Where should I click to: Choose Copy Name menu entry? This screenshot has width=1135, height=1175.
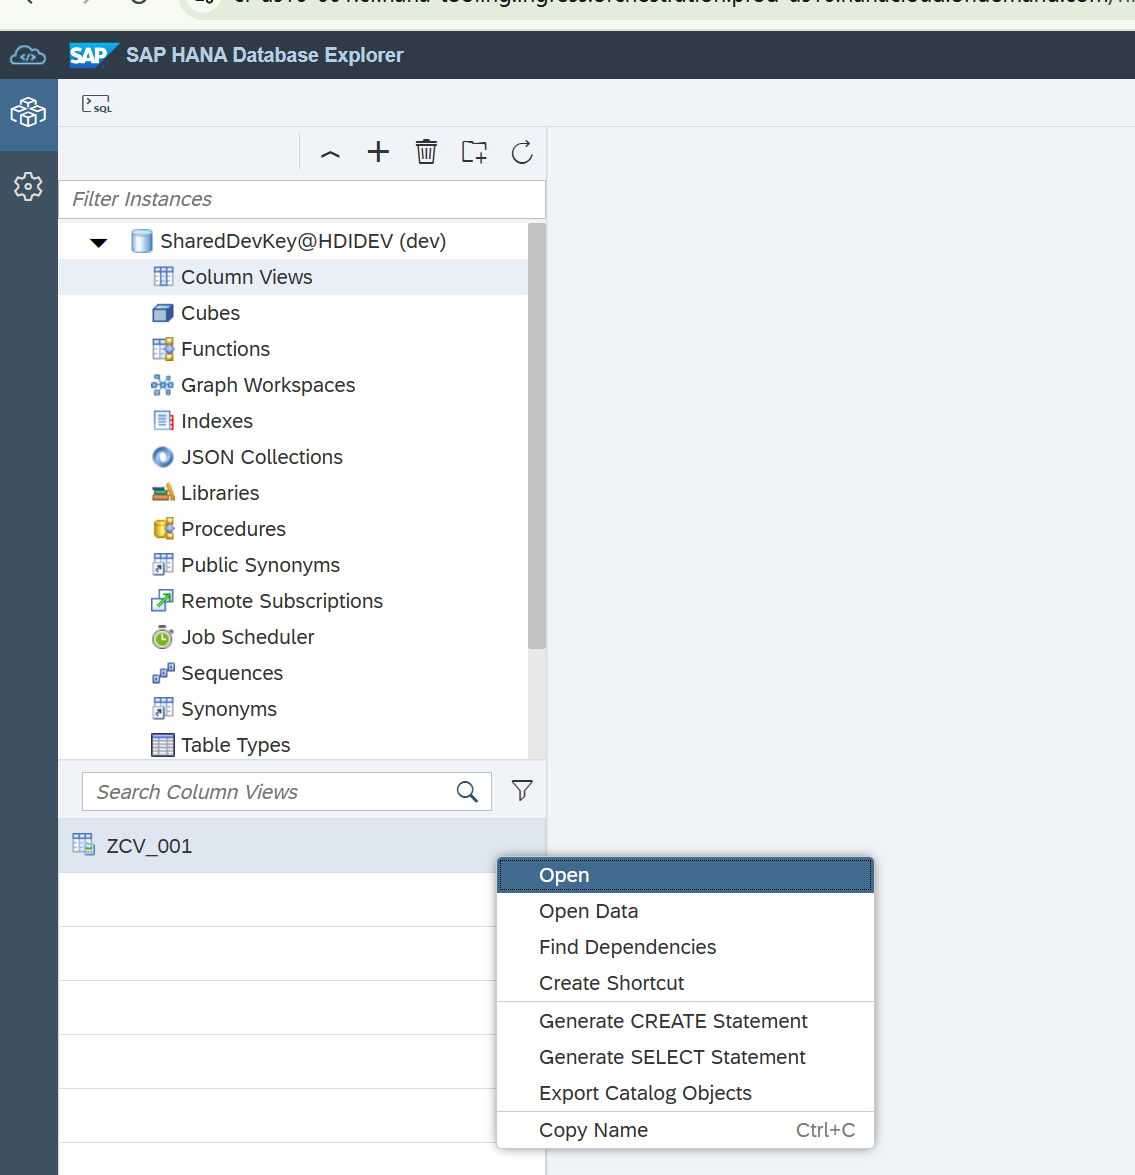pos(685,1130)
